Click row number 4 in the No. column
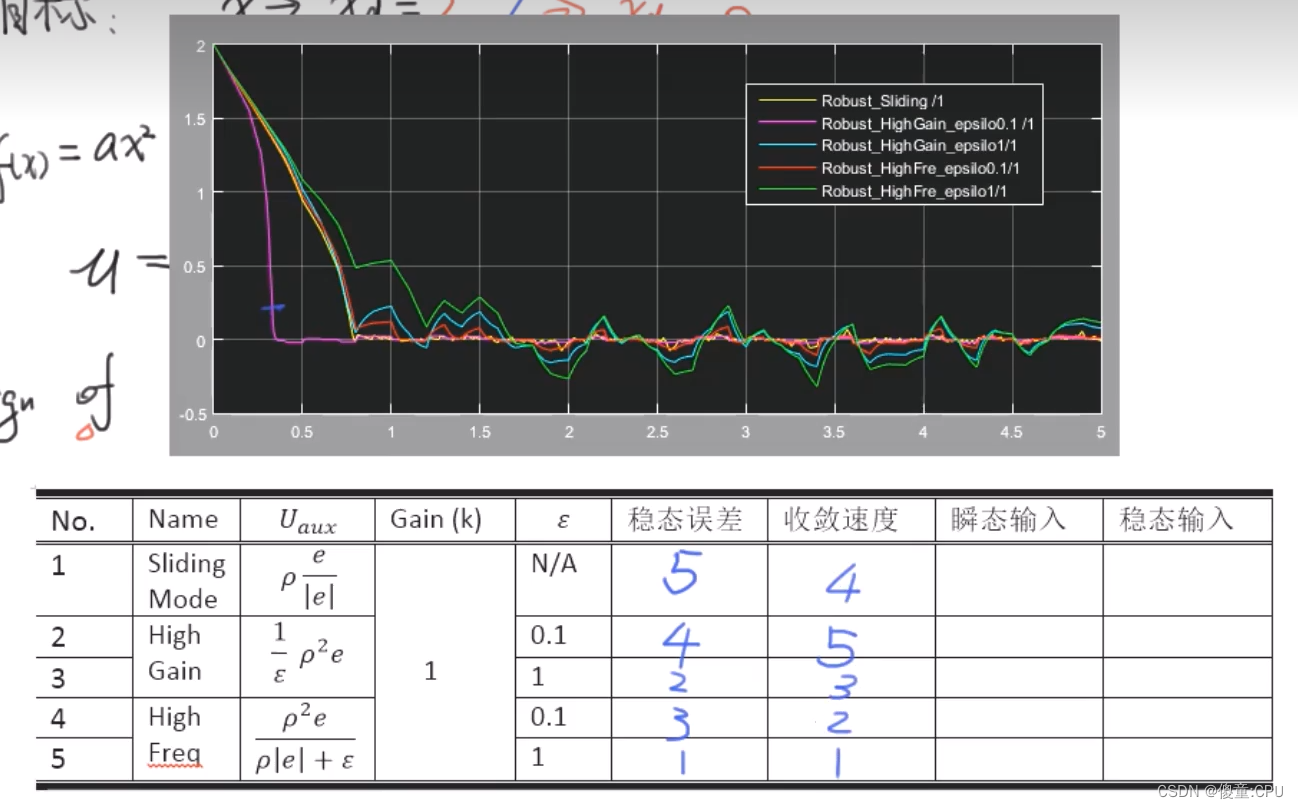The width and height of the screenshot is (1298, 809). [58, 718]
